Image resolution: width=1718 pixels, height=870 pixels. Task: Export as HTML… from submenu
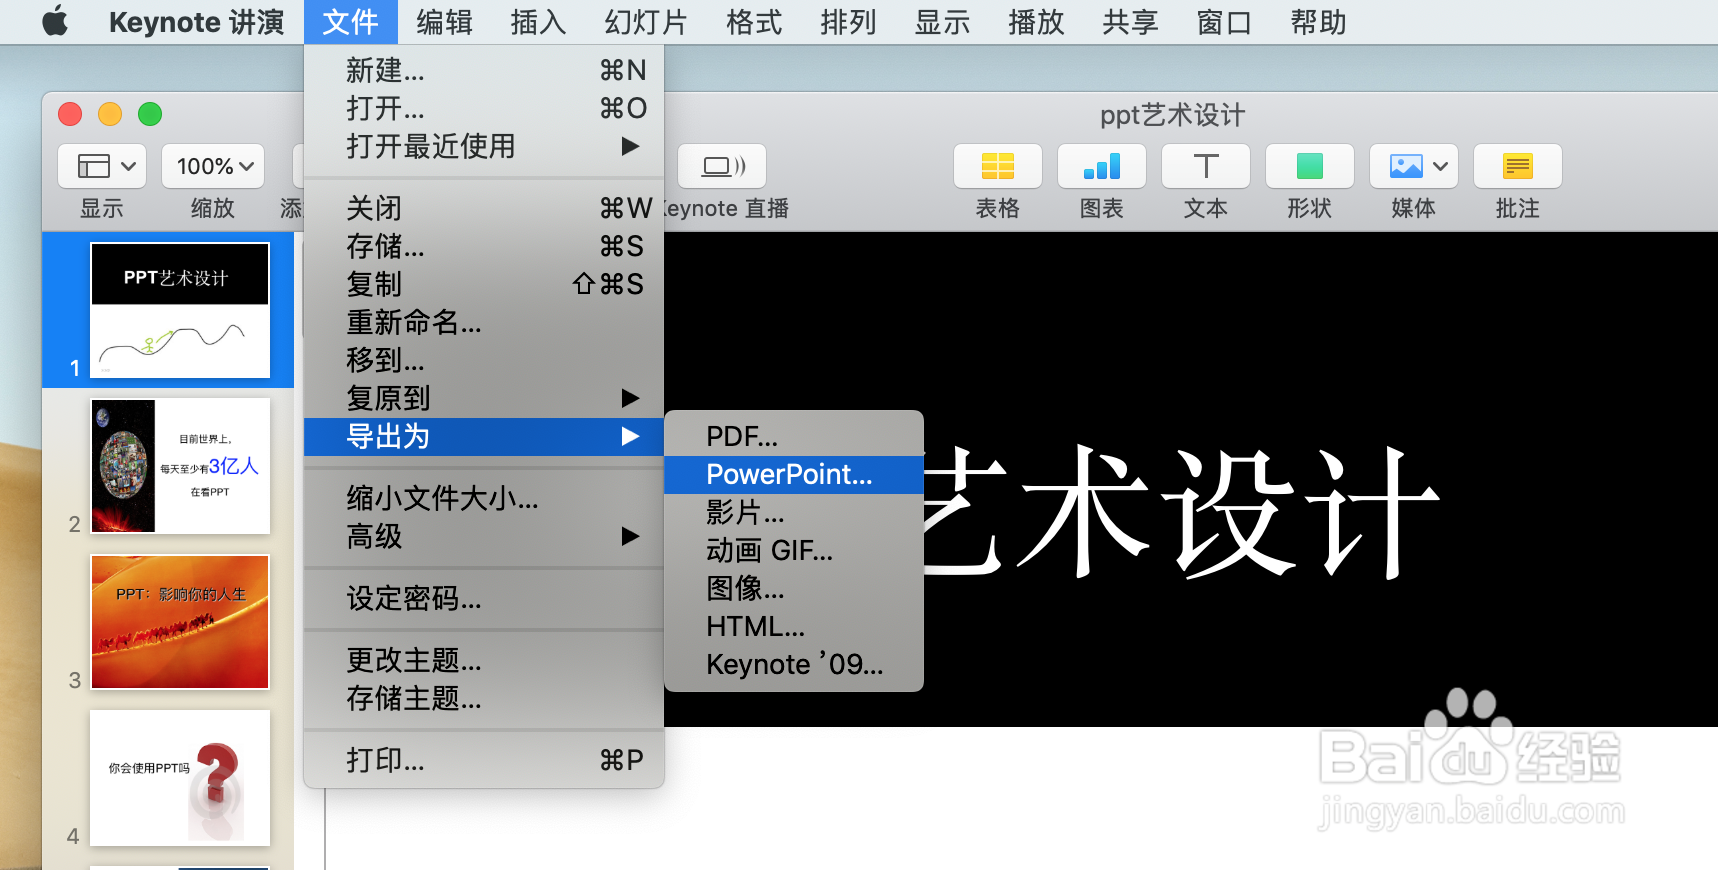[x=794, y=626]
